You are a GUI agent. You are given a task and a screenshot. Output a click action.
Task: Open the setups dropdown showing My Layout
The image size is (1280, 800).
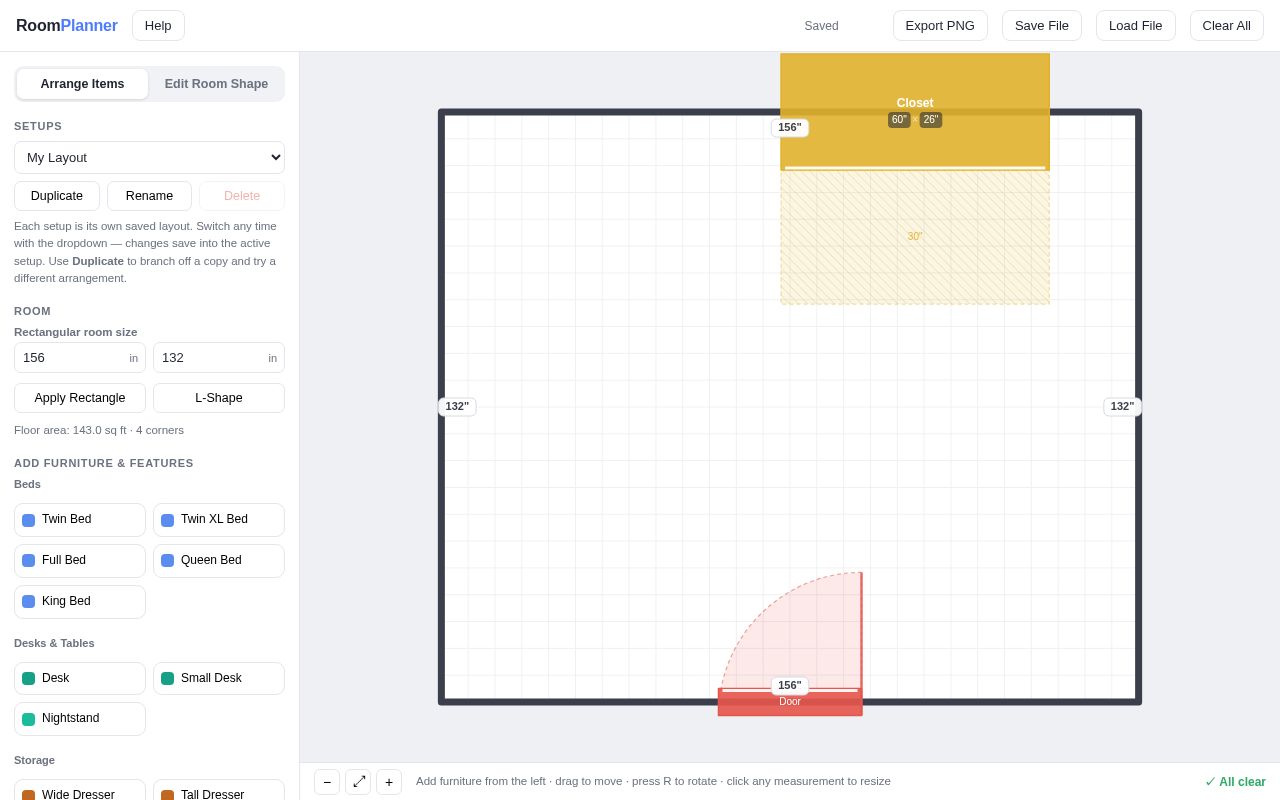pyautogui.click(x=149, y=158)
